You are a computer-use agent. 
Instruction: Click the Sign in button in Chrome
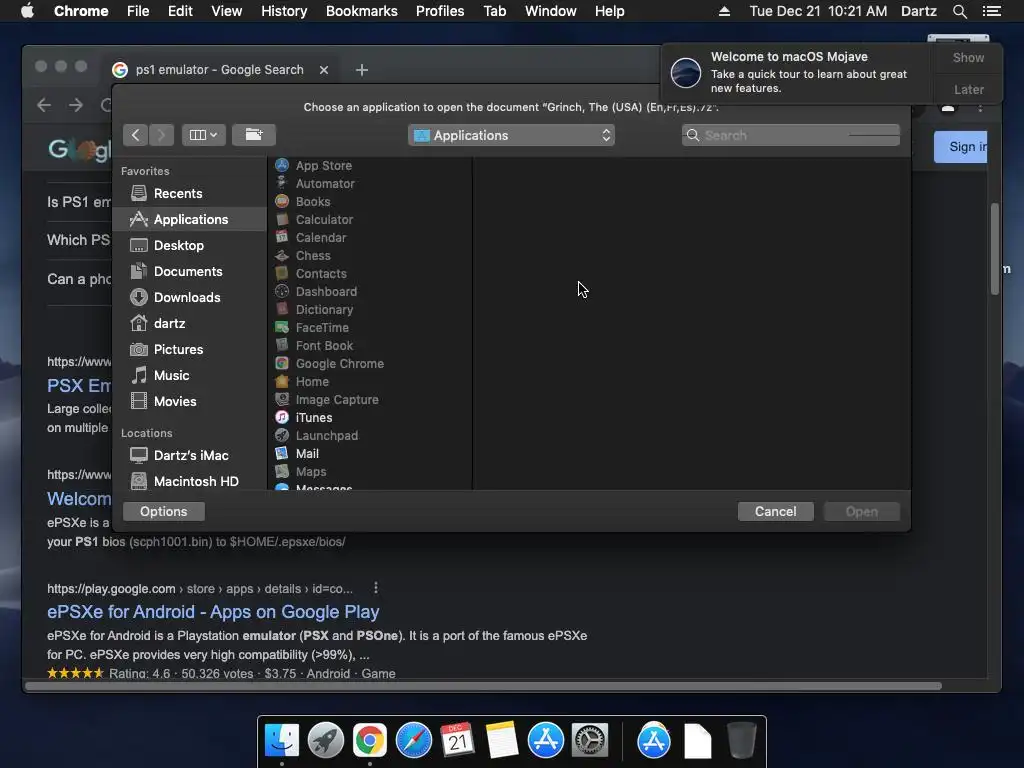(961, 146)
